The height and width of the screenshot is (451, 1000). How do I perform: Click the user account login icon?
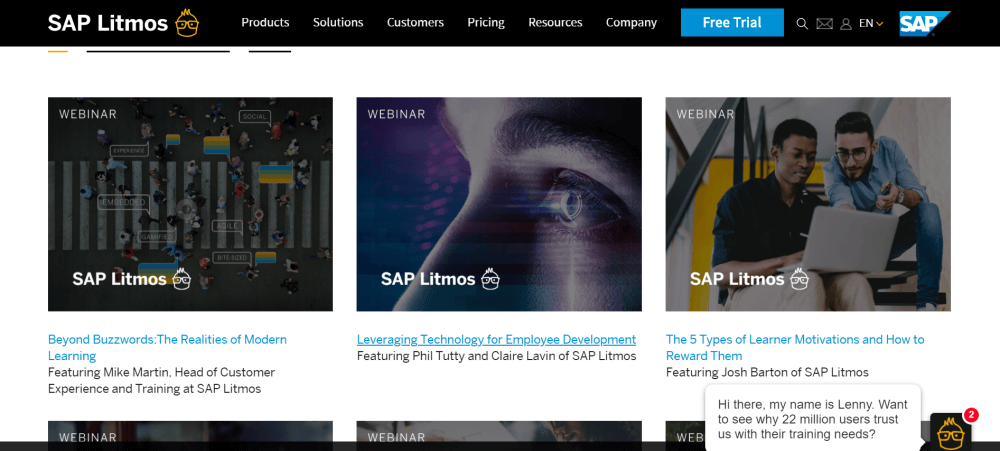[x=846, y=23]
